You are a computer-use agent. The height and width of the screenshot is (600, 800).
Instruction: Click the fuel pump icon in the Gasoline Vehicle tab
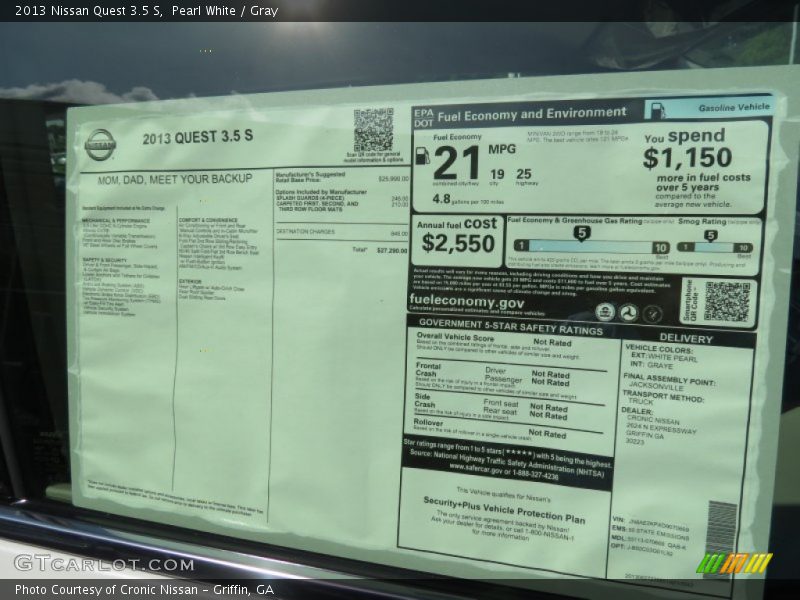658,110
